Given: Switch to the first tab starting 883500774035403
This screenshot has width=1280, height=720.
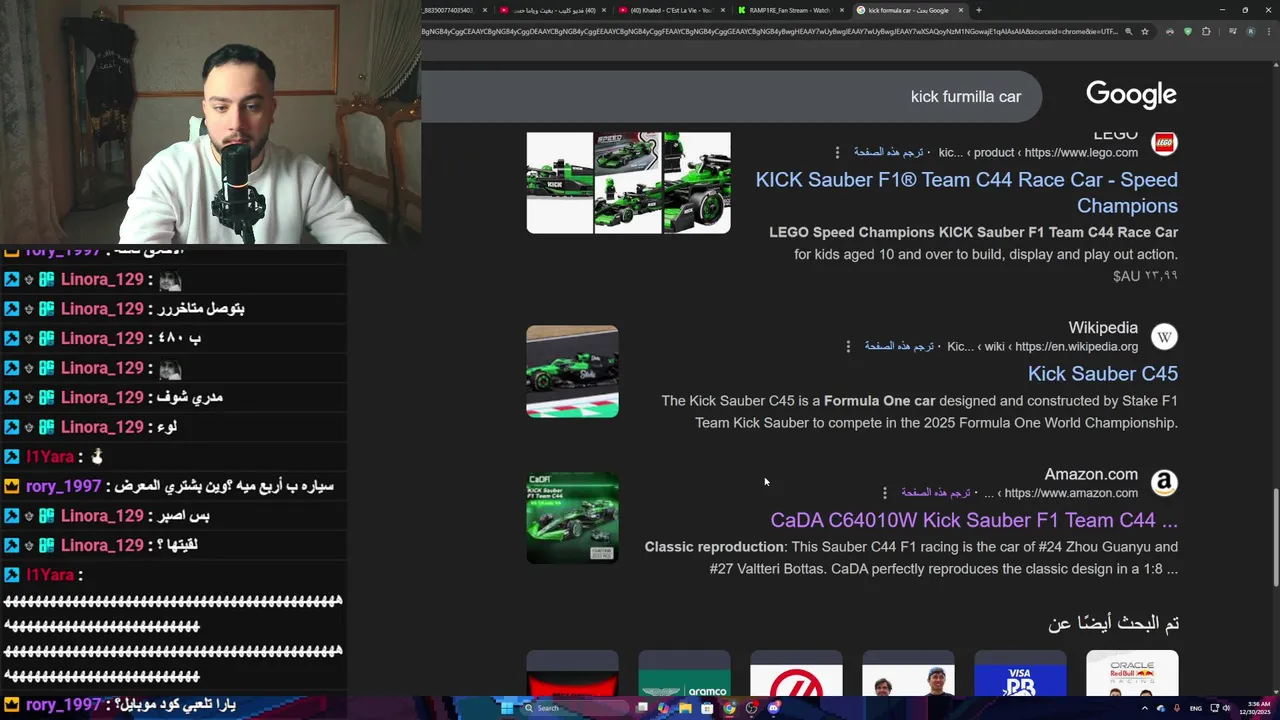Looking at the screenshot, I should pos(447,10).
